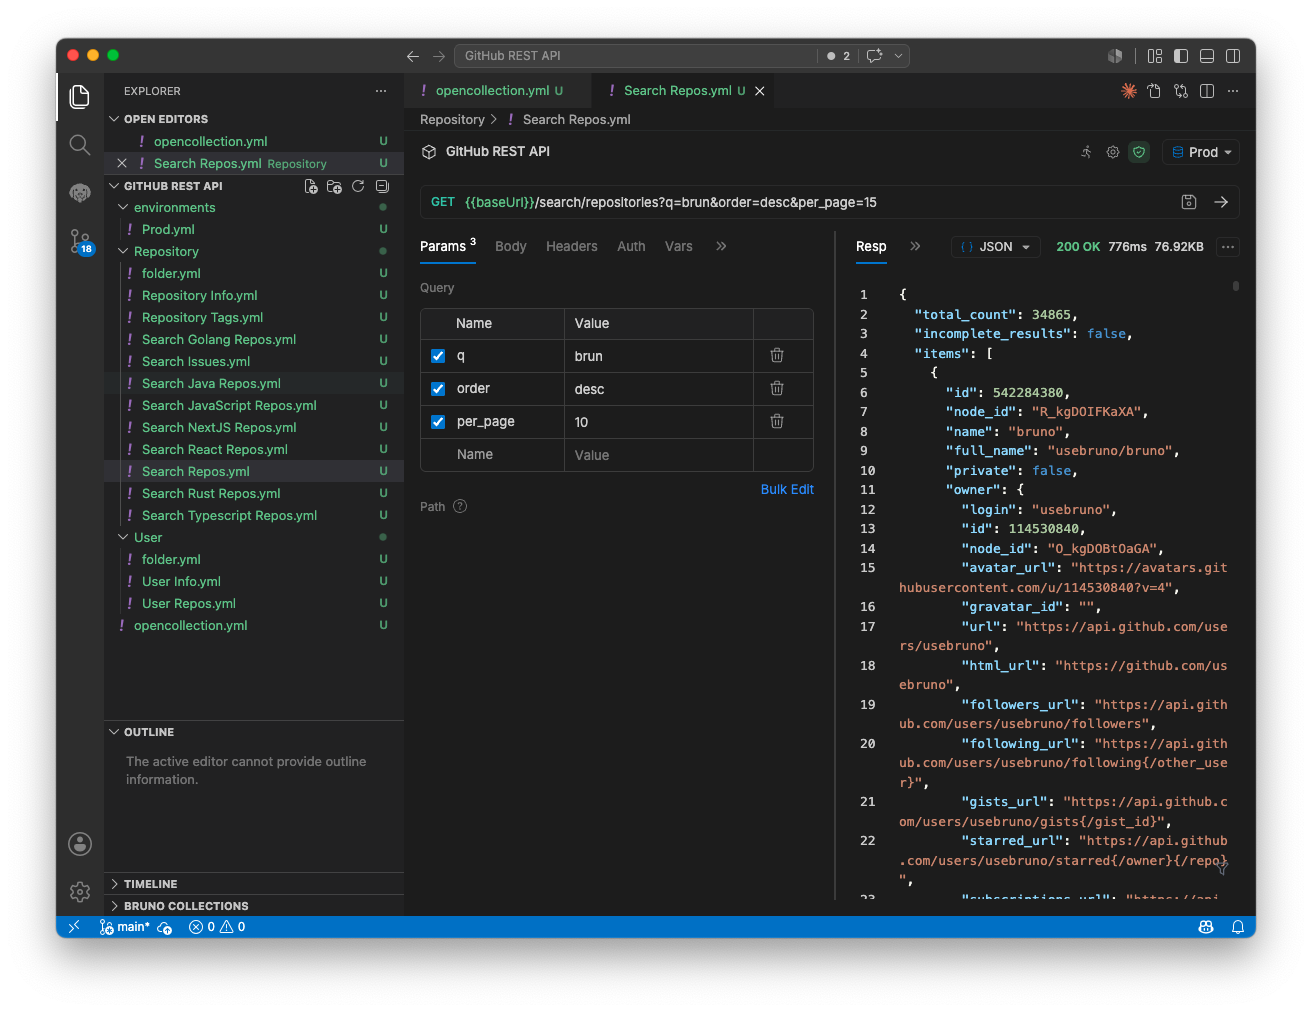Toggle Secondary Side Bar layout icon
The width and height of the screenshot is (1312, 1012).
(x=1234, y=56)
